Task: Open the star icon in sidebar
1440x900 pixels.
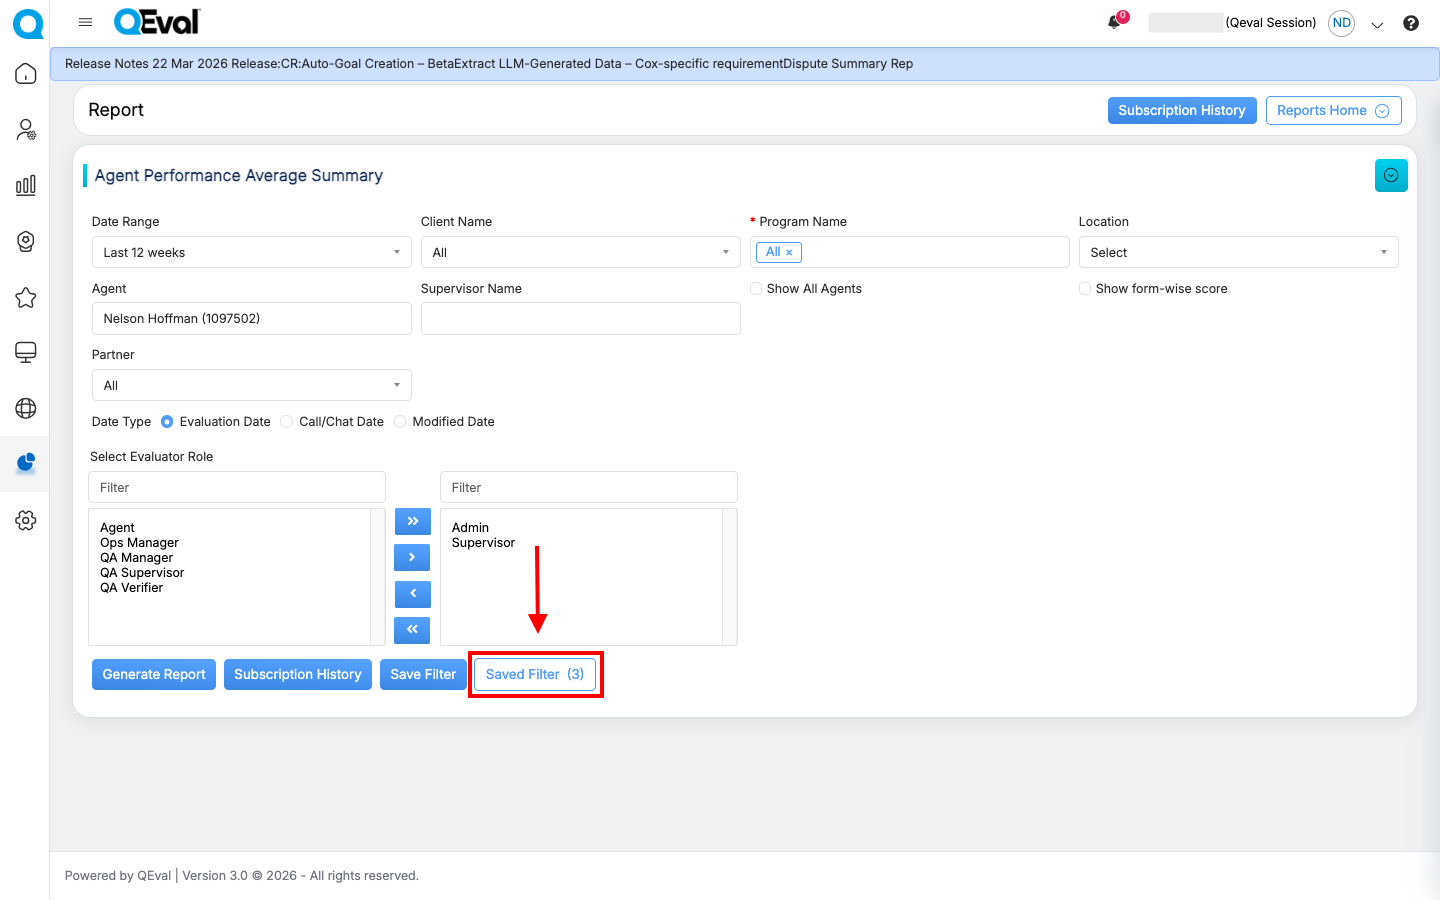Action: coord(26,297)
